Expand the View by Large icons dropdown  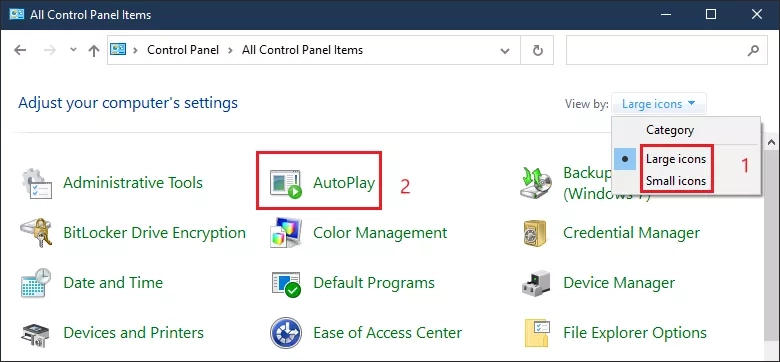point(658,104)
